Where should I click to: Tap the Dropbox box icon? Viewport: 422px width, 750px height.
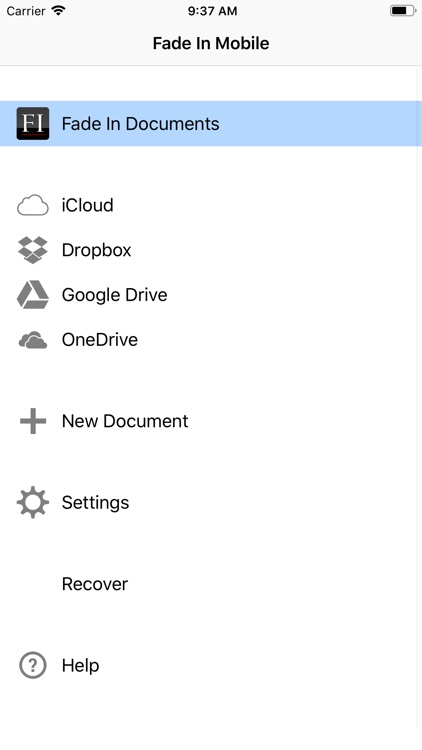click(x=33, y=250)
